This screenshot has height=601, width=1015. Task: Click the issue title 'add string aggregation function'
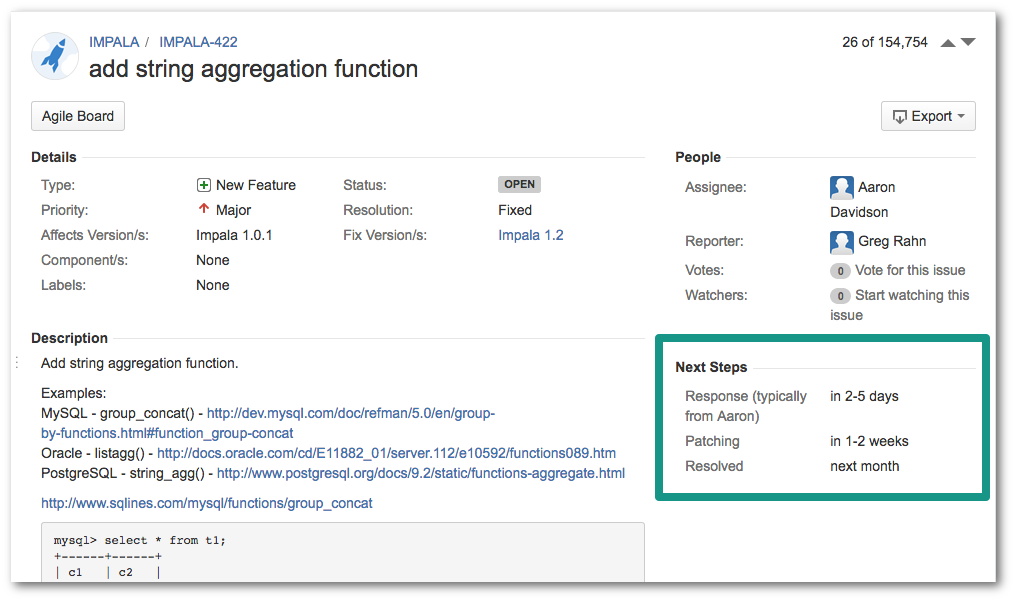click(253, 69)
